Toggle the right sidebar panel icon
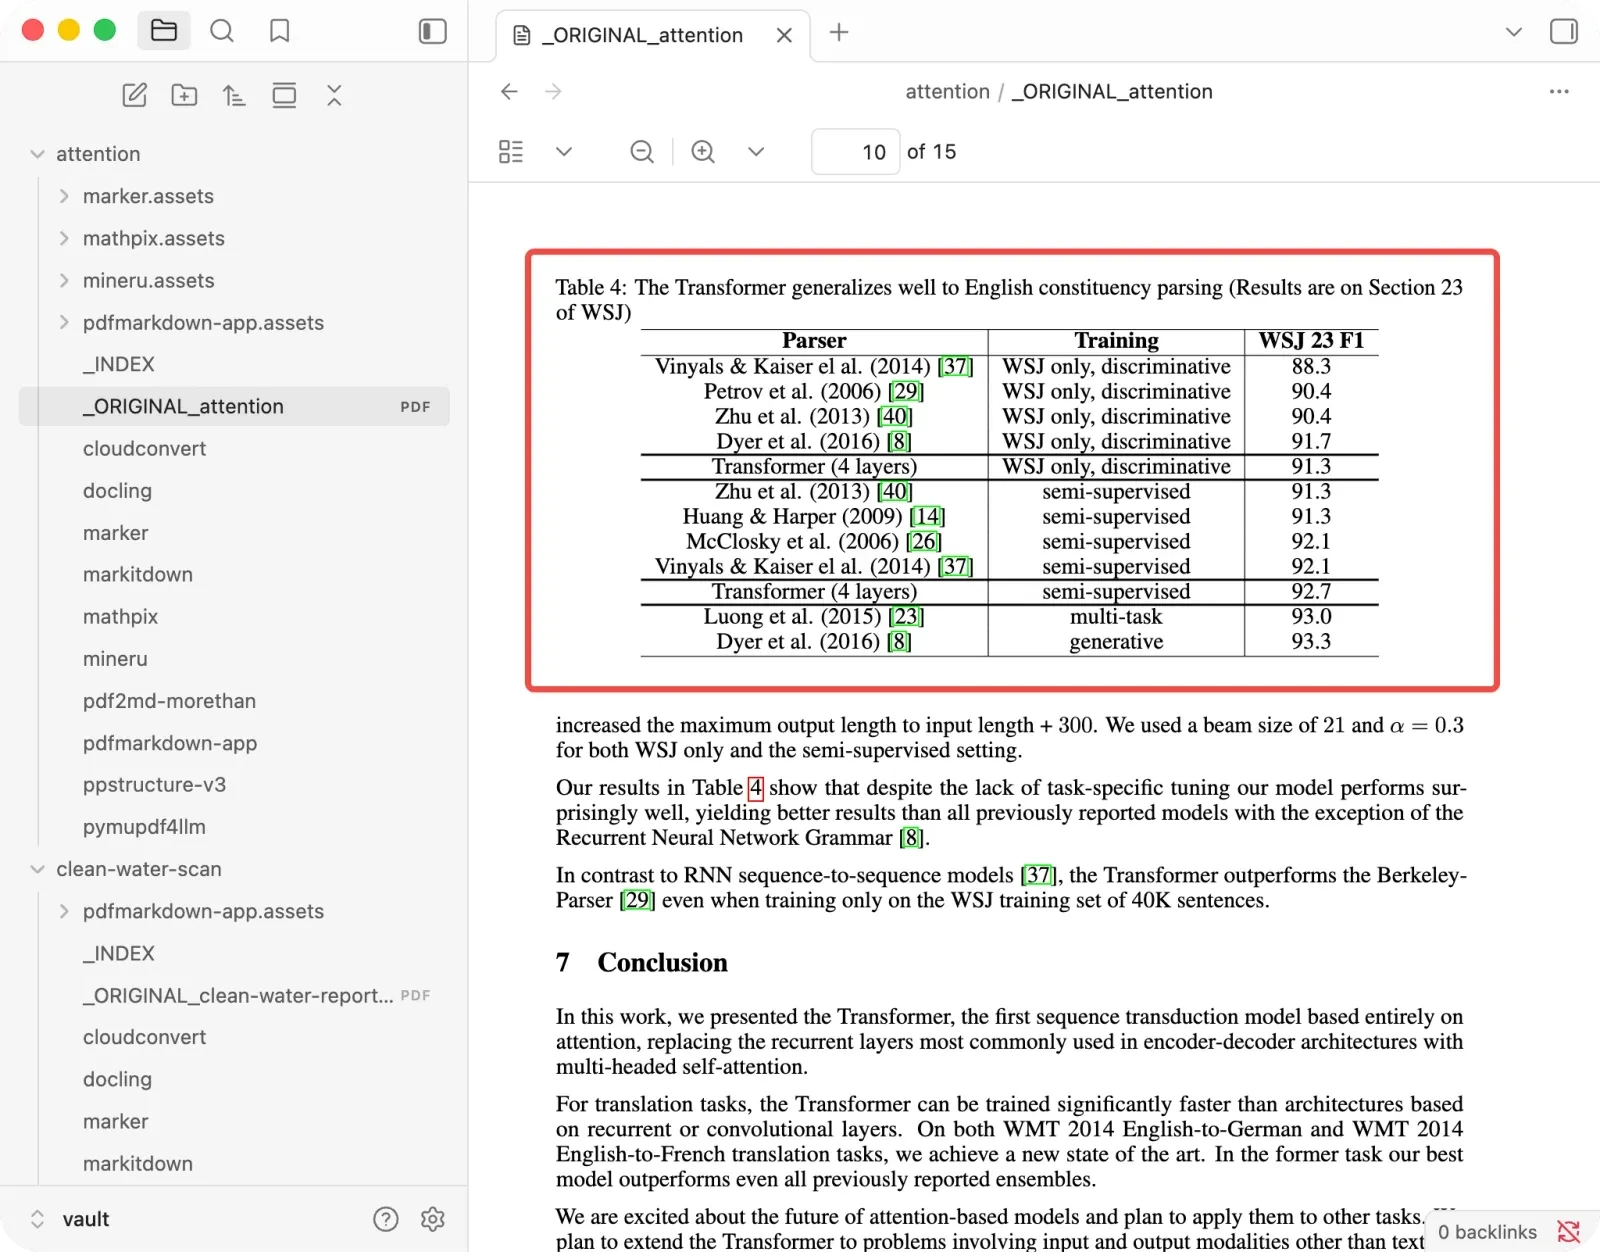Viewport: 1600px width, 1252px height. click(x=1564, y=31)
